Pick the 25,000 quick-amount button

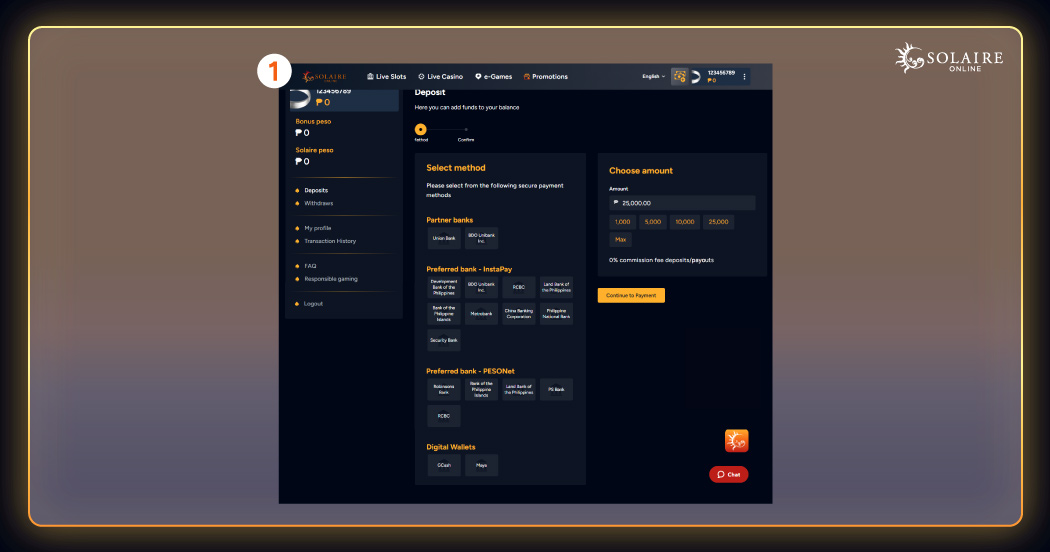[719, 222]
